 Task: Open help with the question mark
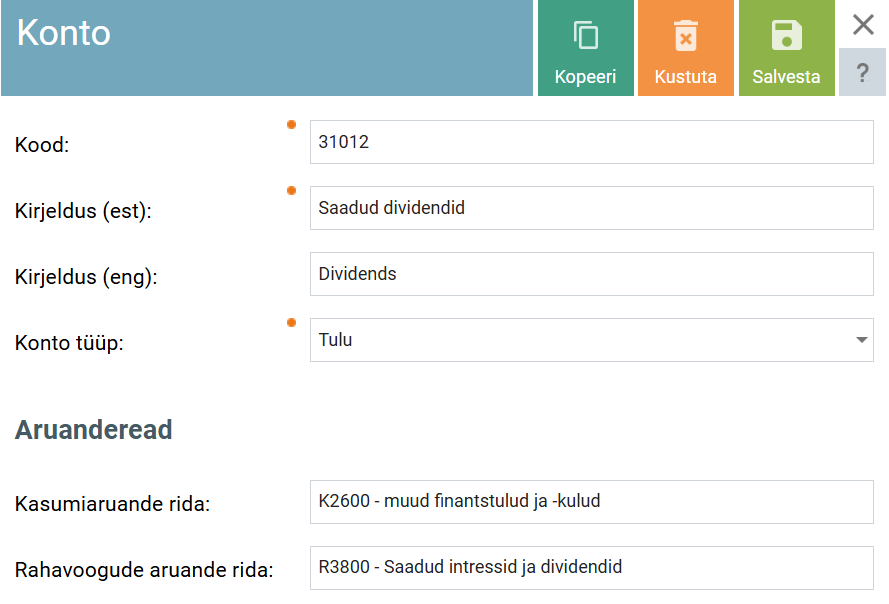tap(863, 73)
